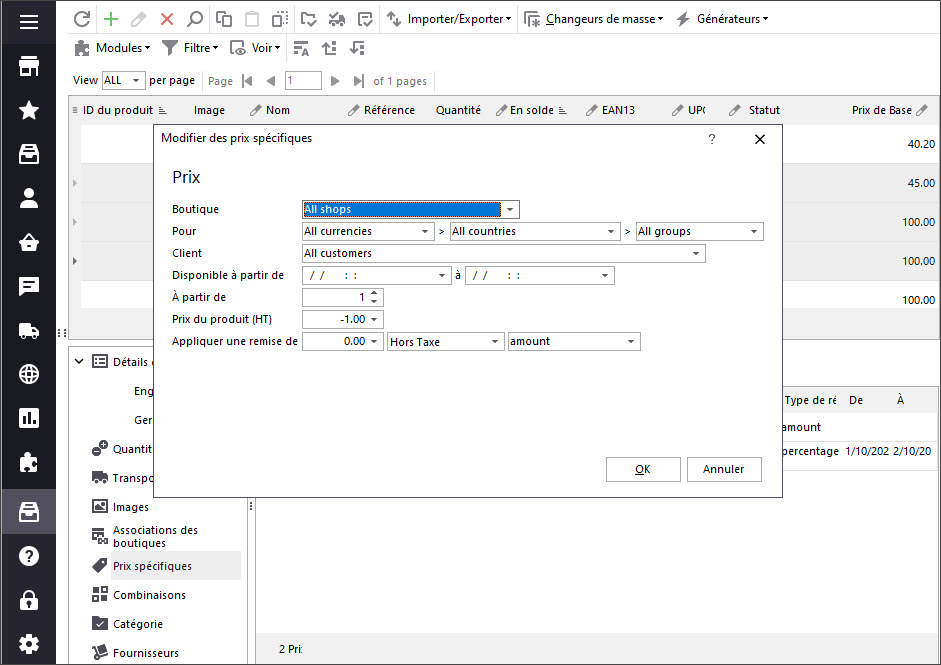The width and height of the screenshot is (941, 665).
Task: Click the dialog help question mark
Action: pos(712,139)
